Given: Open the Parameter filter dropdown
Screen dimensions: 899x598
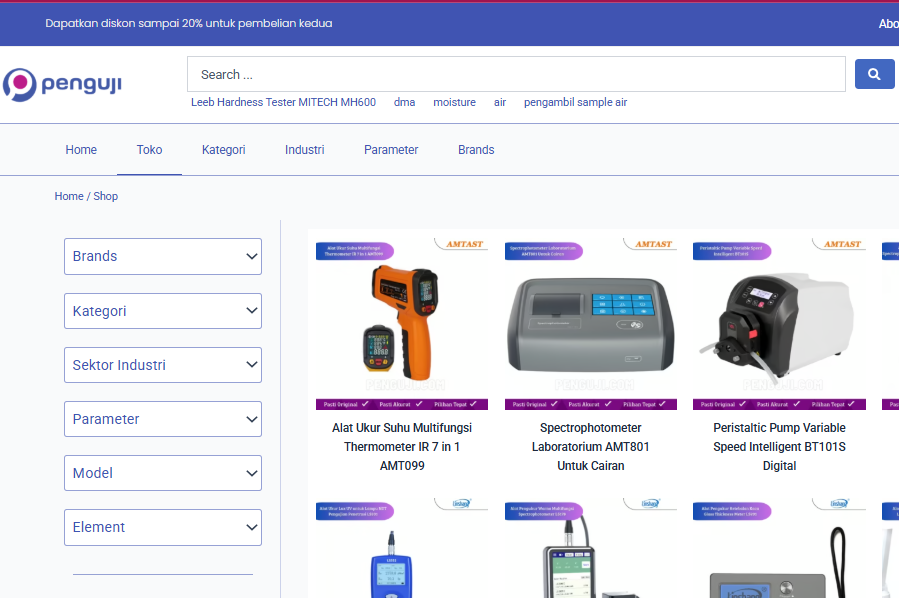Looking at the screenshot, I should [163, 419].
